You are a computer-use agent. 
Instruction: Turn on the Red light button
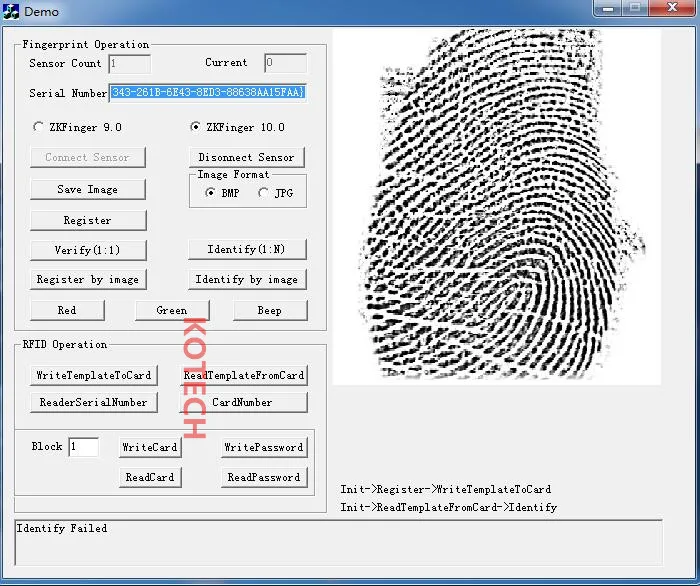pyautogui.click(x=67, y=311)
